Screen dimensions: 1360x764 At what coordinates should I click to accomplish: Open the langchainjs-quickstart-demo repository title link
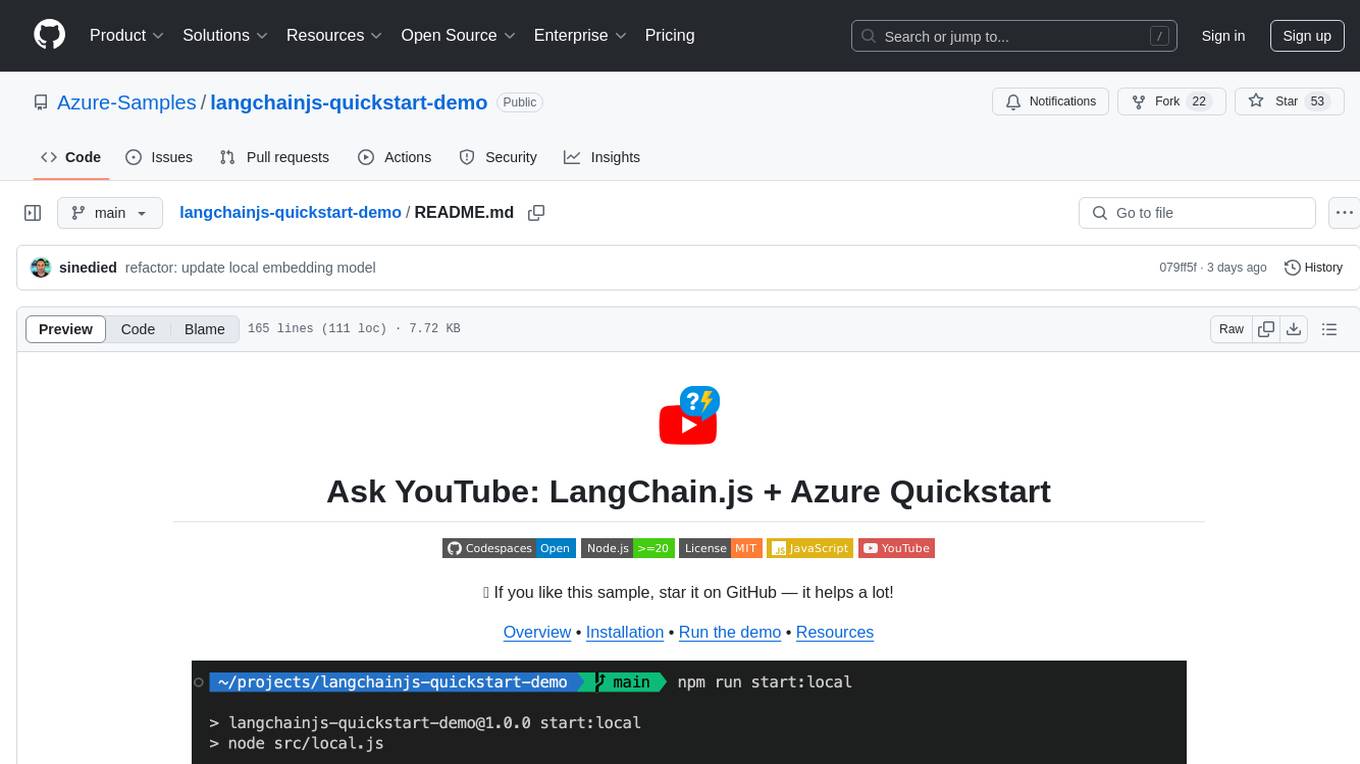[349, 102]
